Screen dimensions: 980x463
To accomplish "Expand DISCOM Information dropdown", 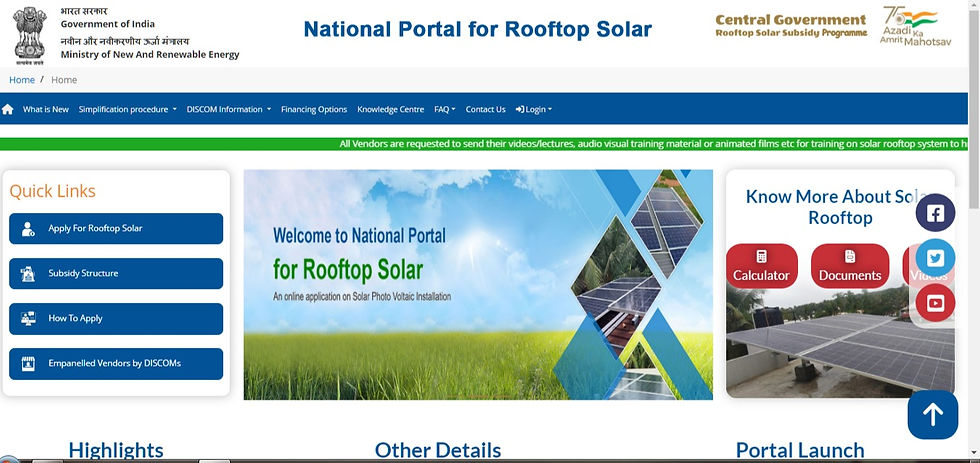I will coord(229,109).
